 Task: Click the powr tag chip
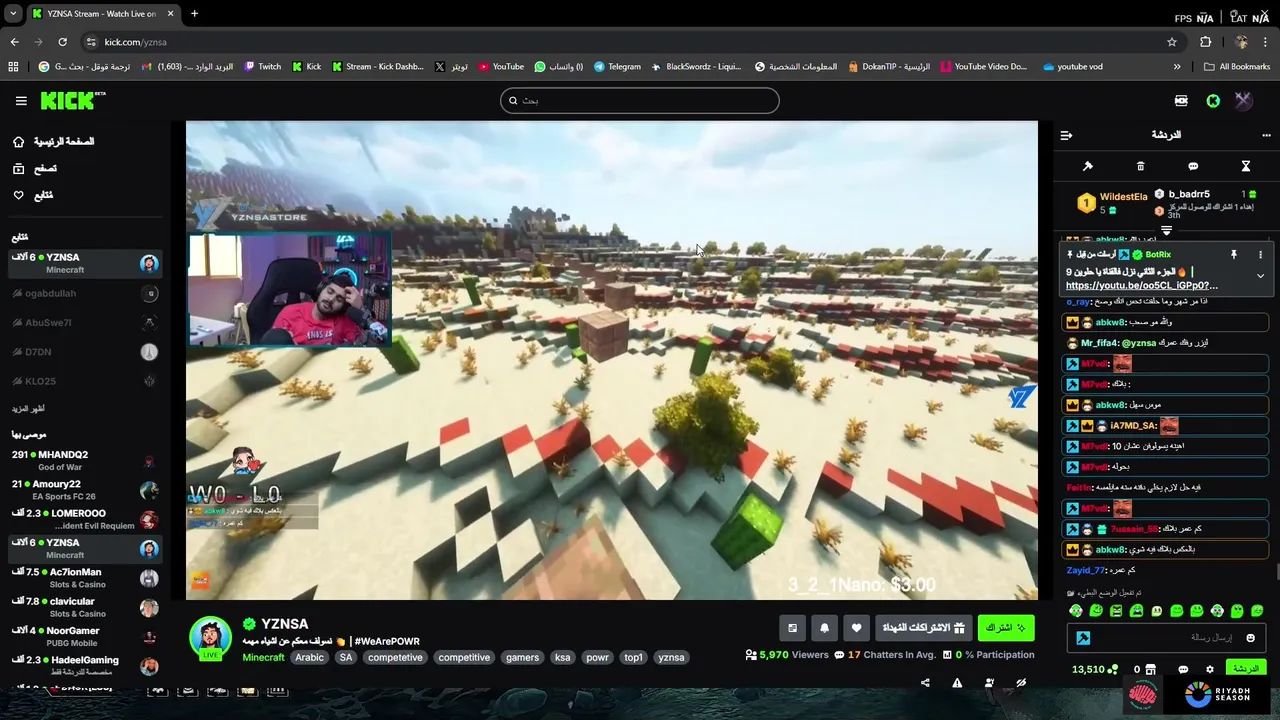(x=597, y=658)
